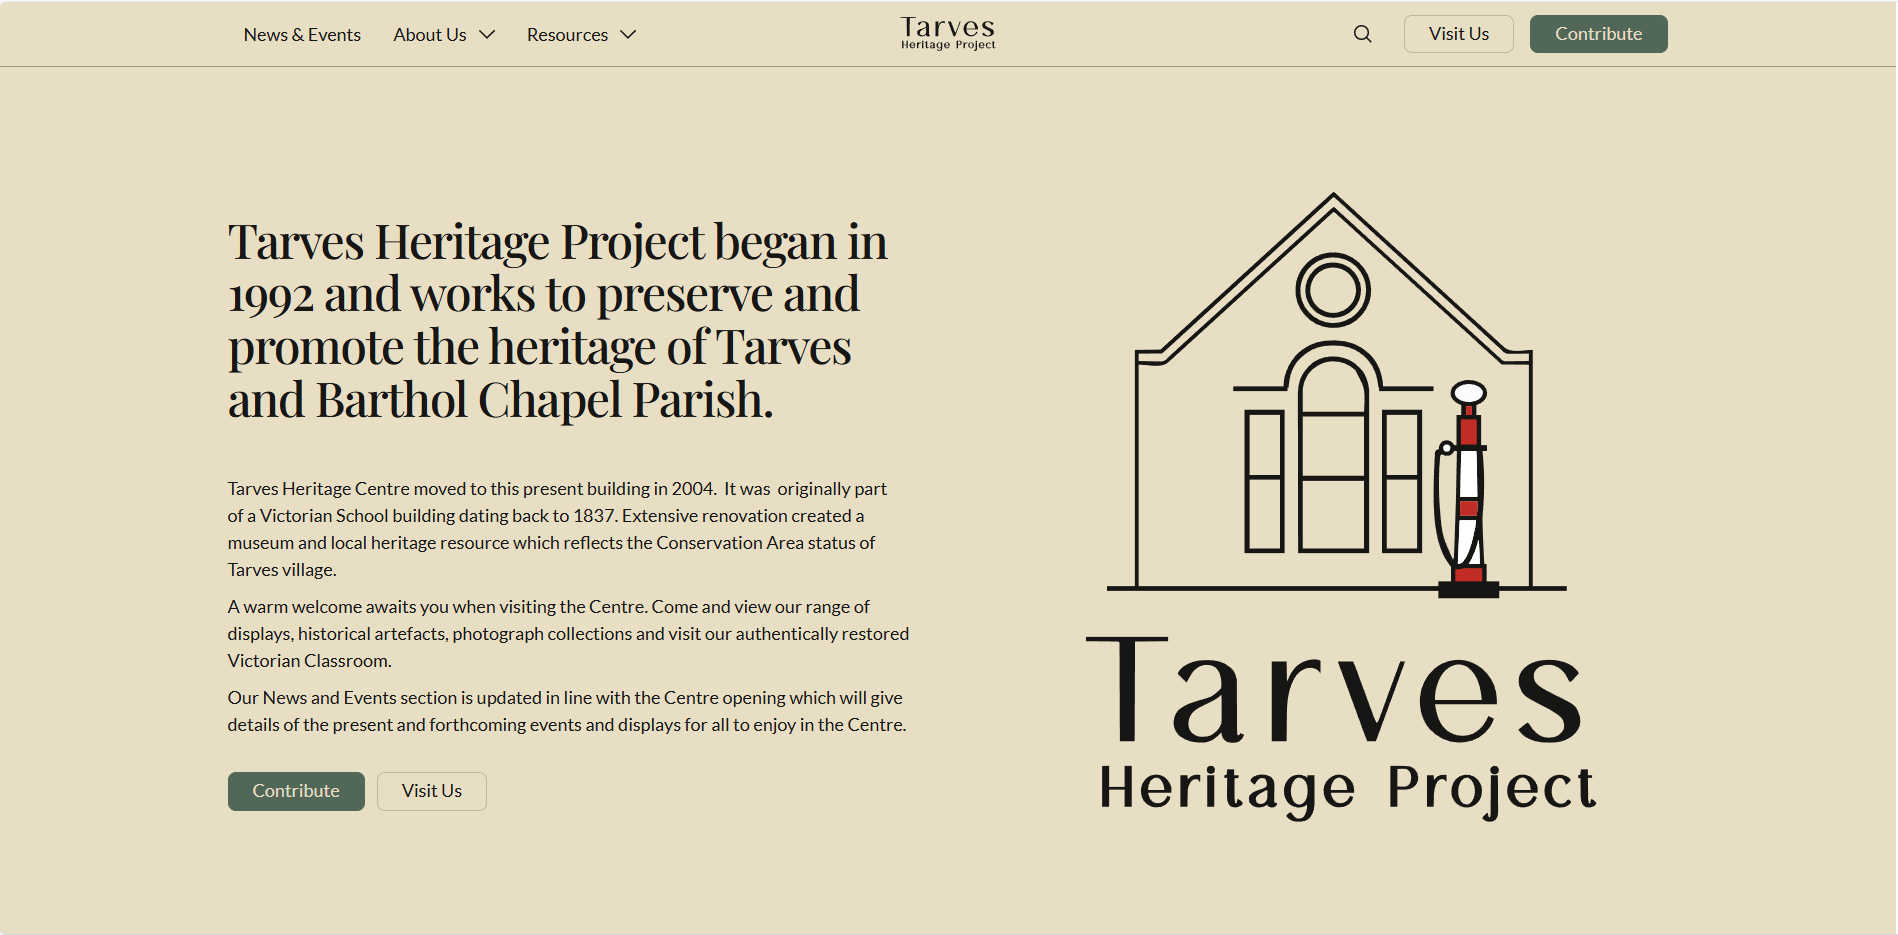
Task: Click the Visit Us button in header
Action: [1458, 34]
